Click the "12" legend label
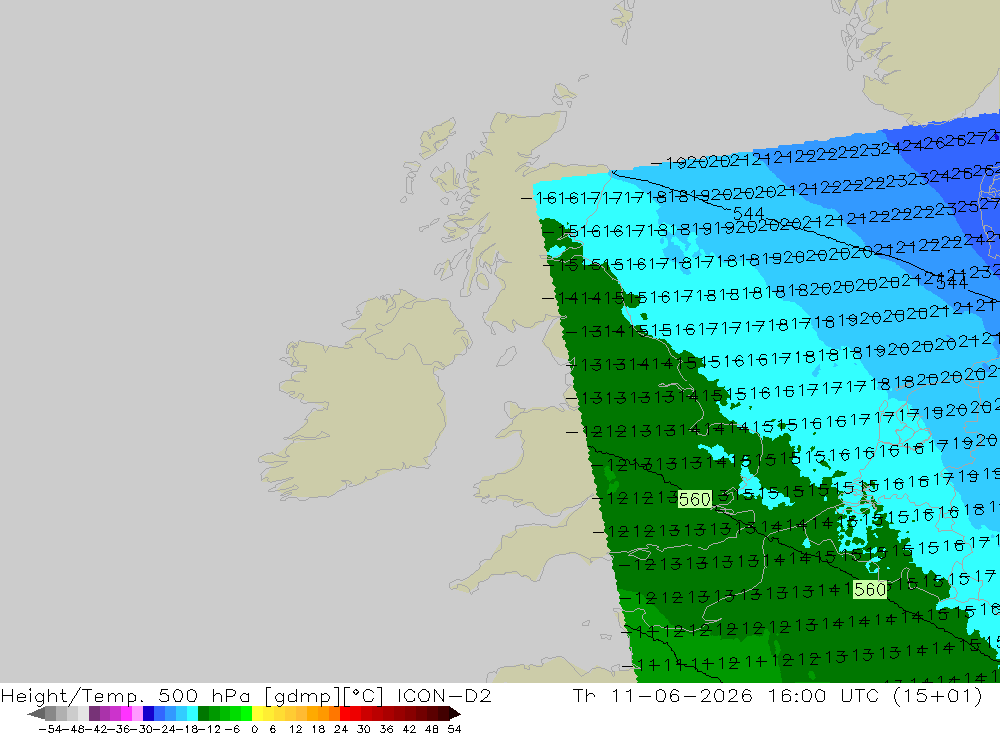Screen dimensions: 1000x733 (x=297, y=729)
